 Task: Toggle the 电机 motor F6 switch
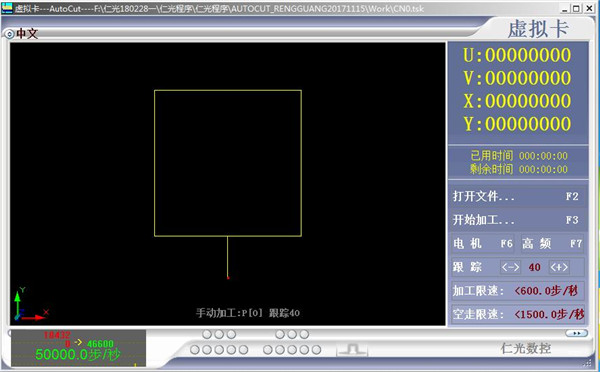[483, 243]
